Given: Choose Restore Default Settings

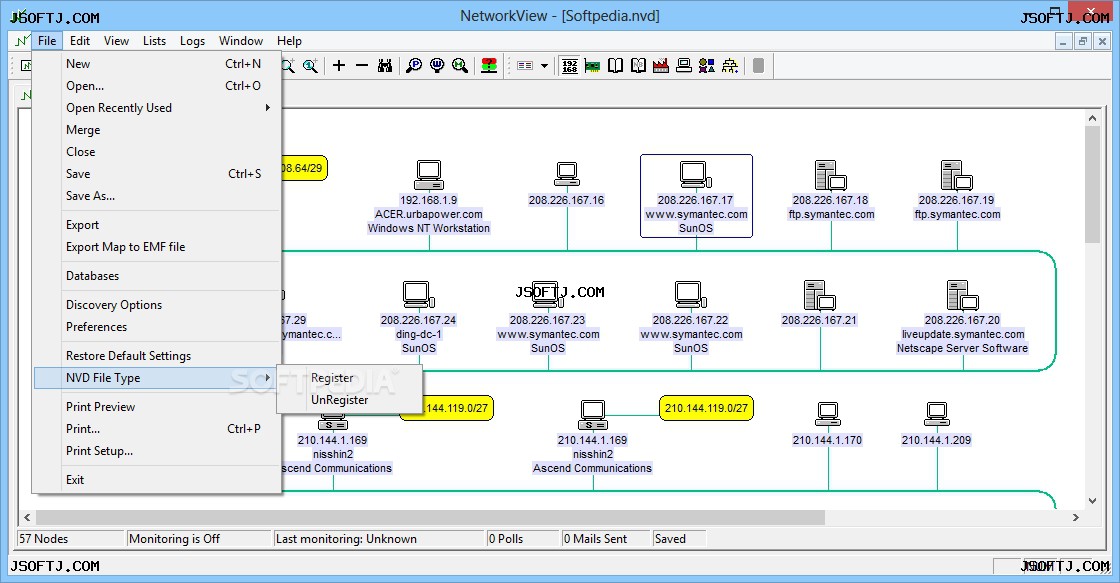Looking at the screenshot, I should tap(157, 356).
